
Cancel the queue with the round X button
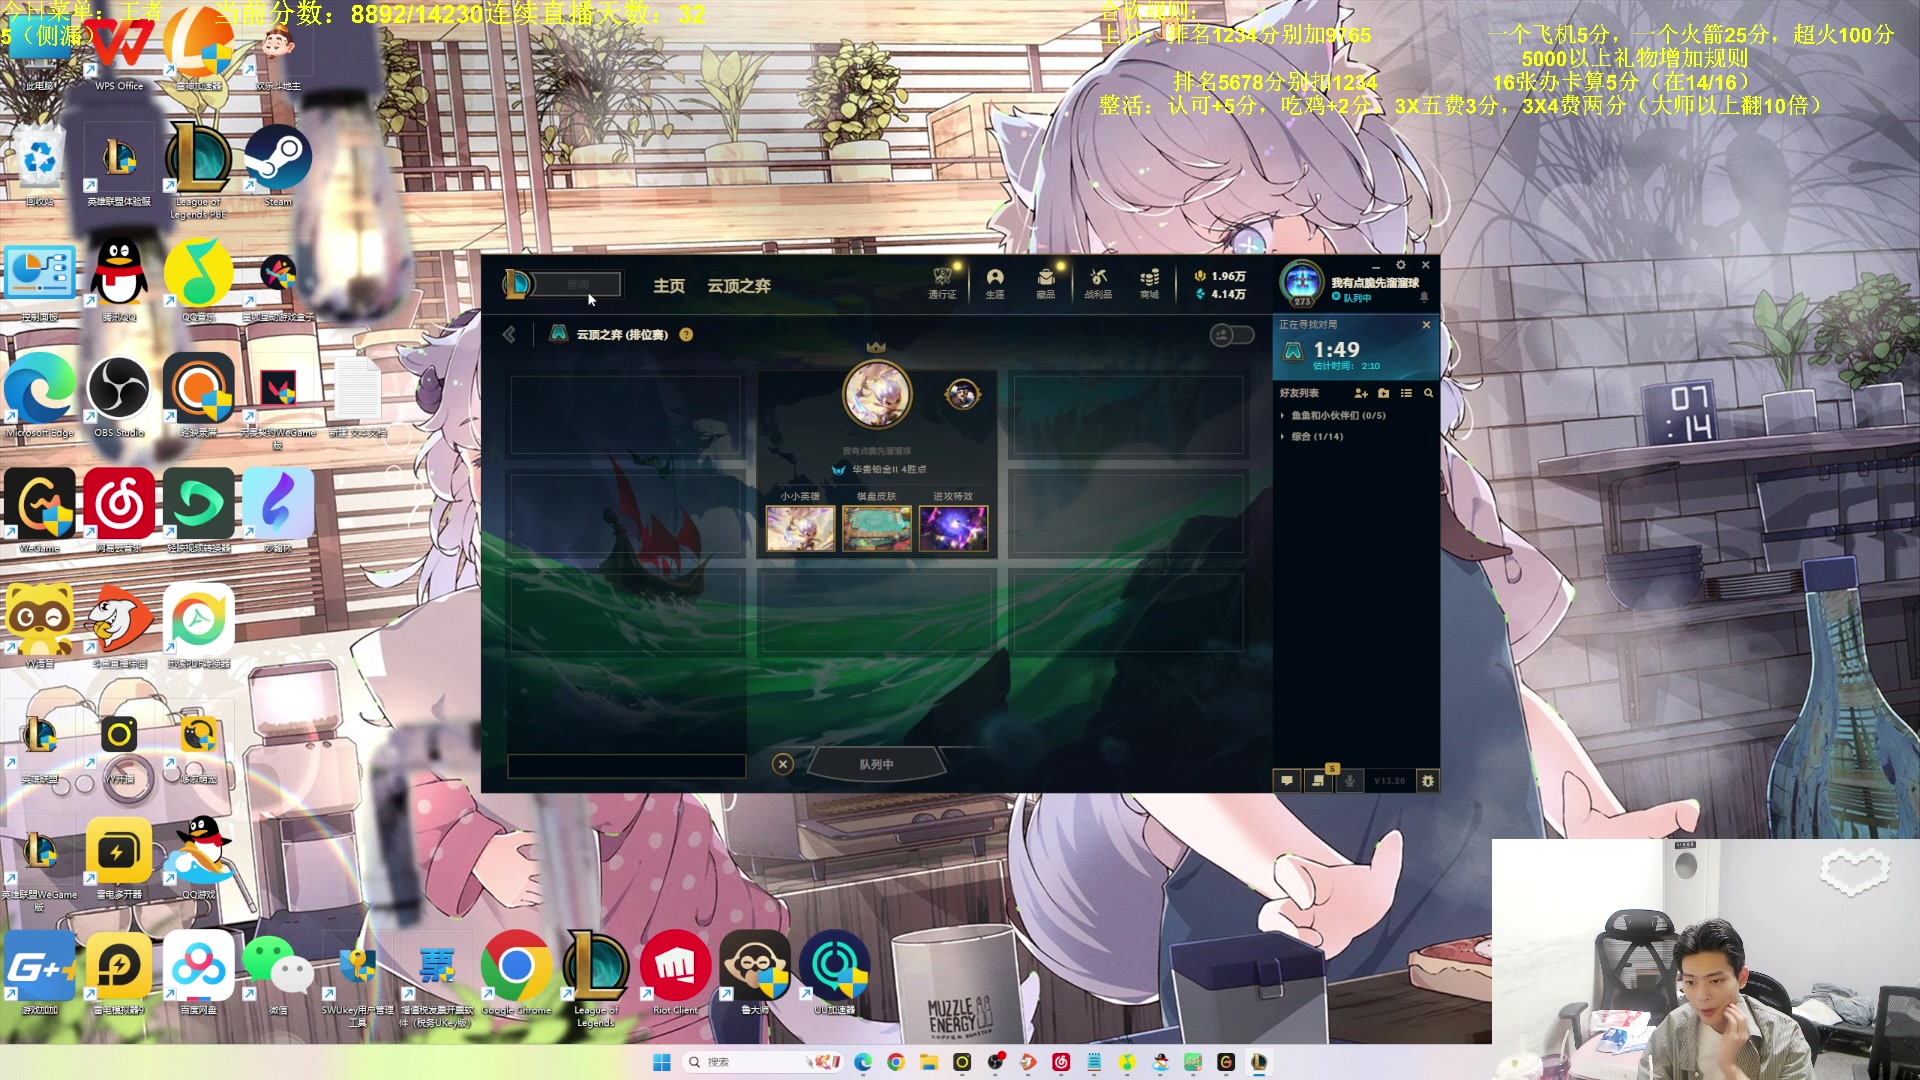click(783, 764)
